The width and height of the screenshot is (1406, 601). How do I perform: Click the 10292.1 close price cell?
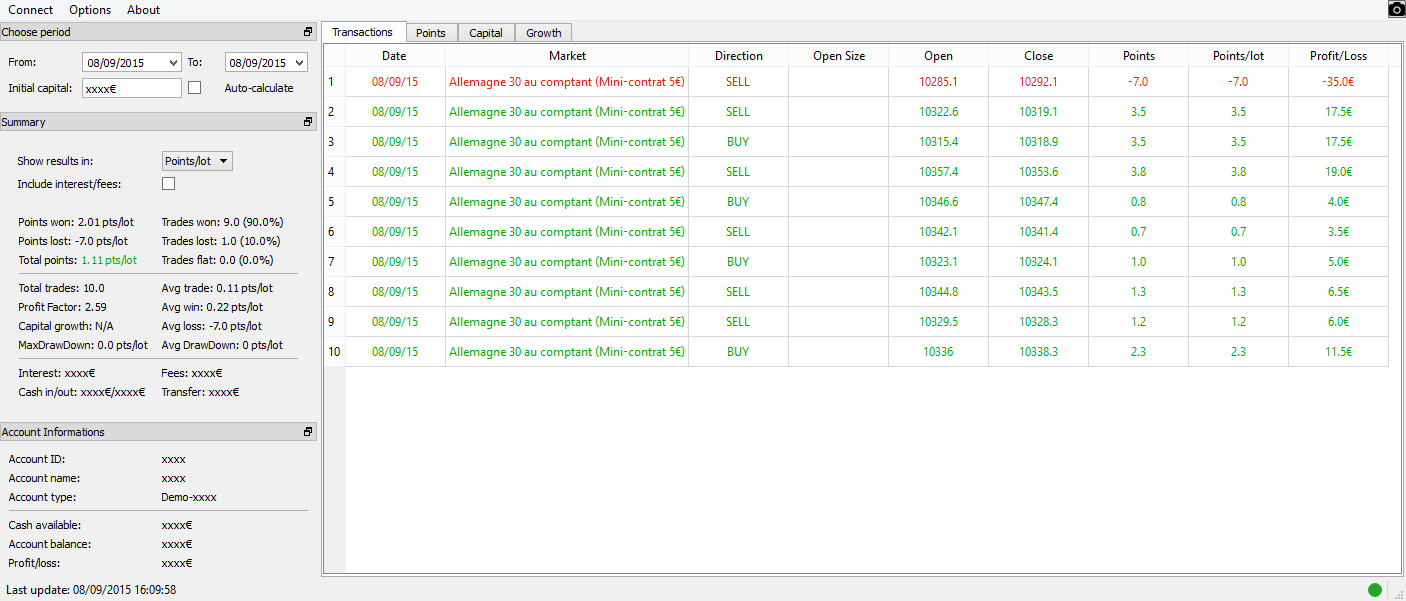click(x=1038, y=82)
